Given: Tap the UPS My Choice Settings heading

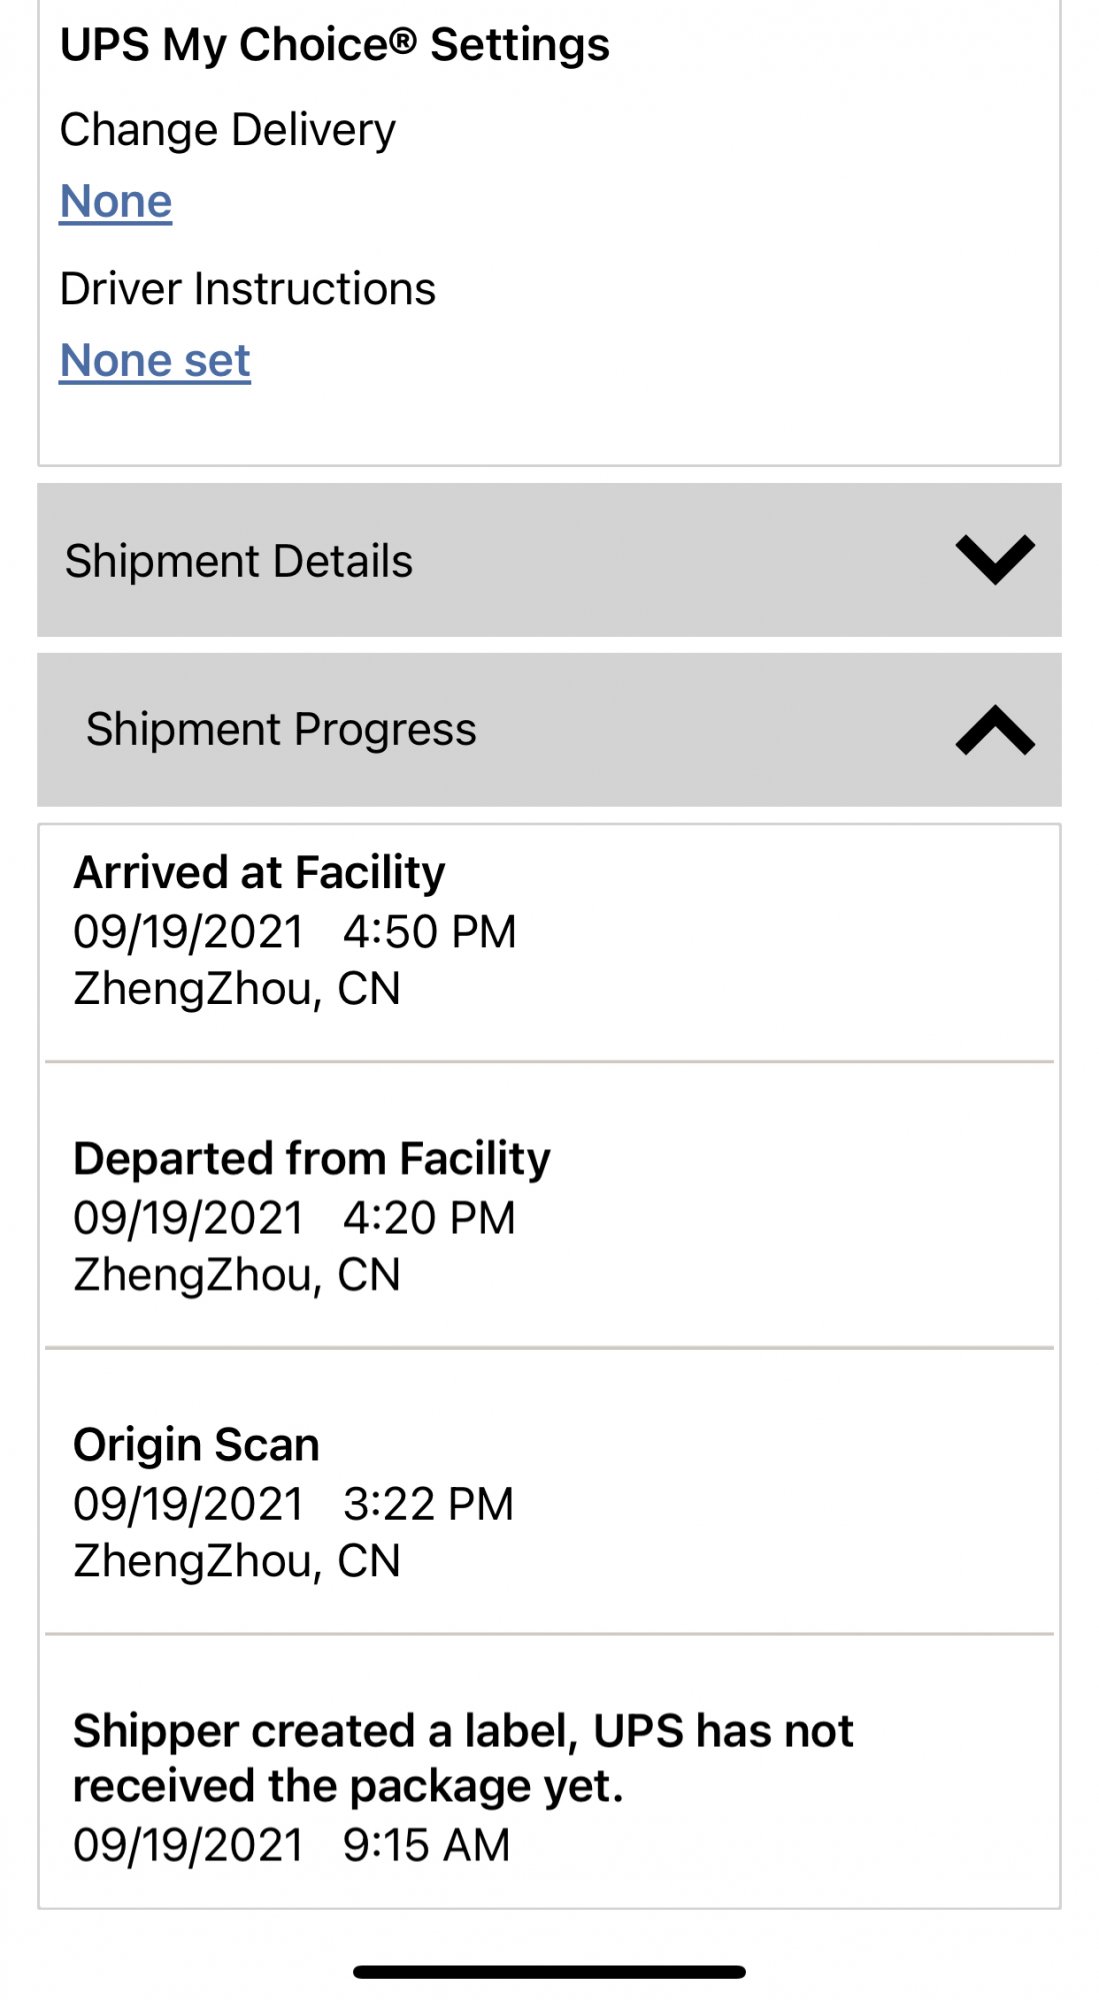Looking at the screenshot, I should pos(335,46).
